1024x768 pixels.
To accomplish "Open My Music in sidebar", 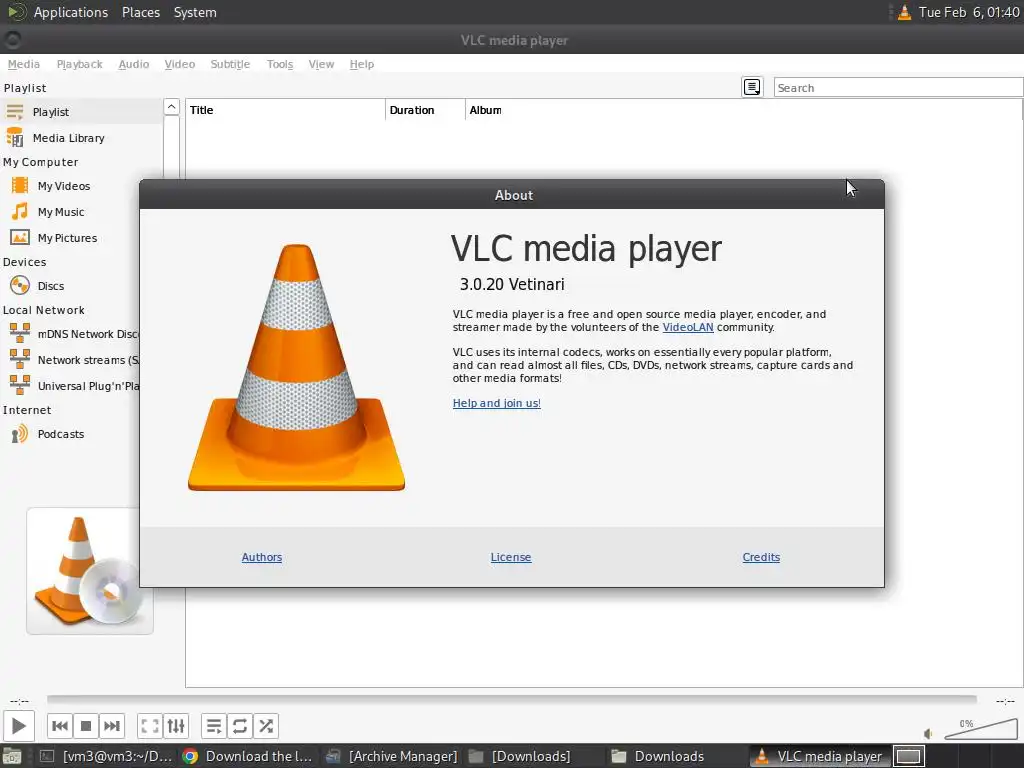I will (x=72, y=212).
